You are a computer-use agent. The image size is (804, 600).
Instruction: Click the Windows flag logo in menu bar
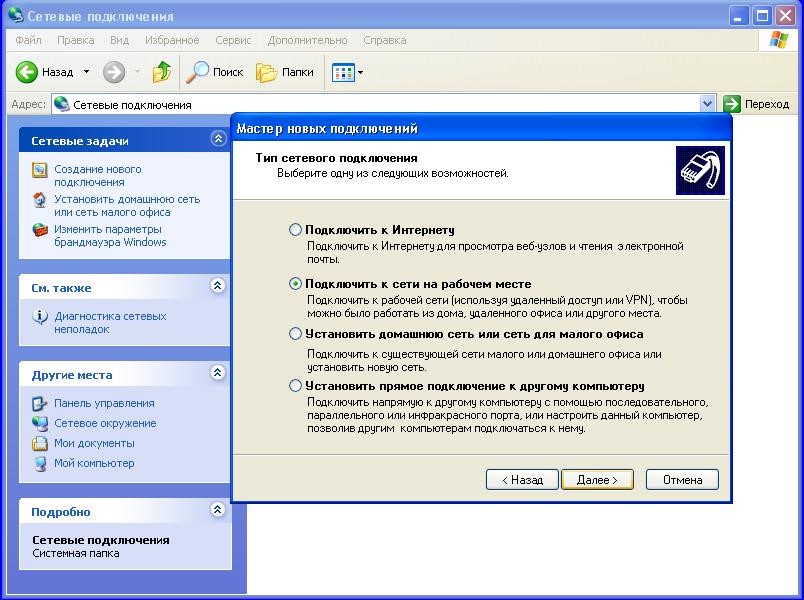tap(778, 40)
